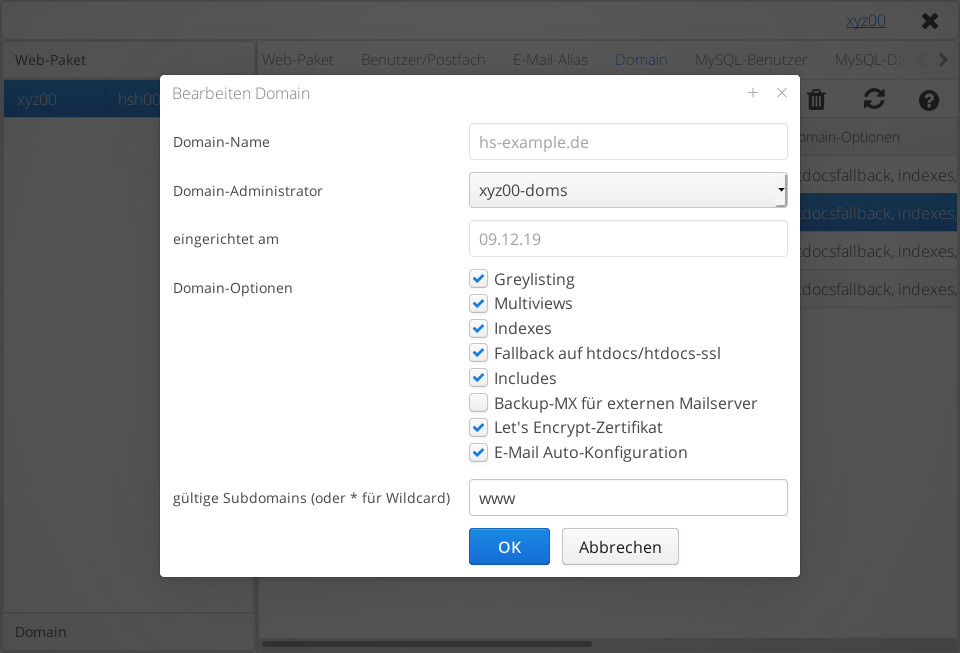Open the Benutzer/Postfach tab
Viewport: 960px width, 653px height.
click(x=423, y=59)
